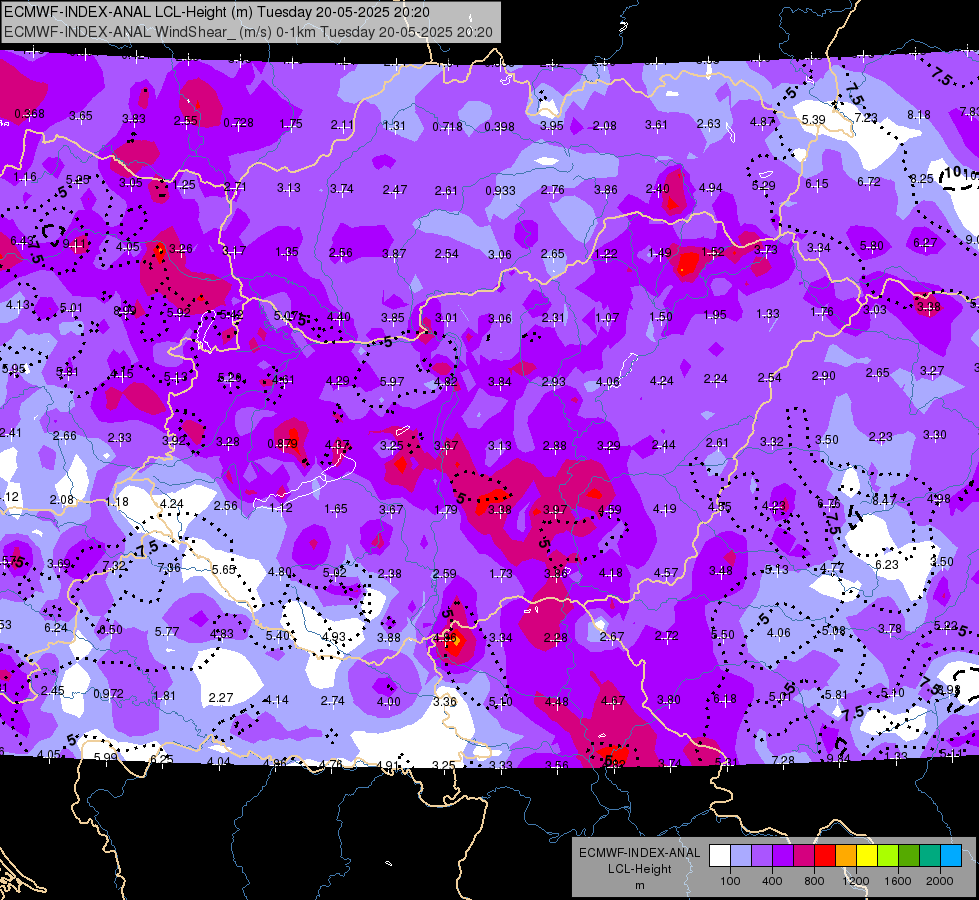Click the legend tick label '400'
The image size is (979, 900).
tap(772, 881)
